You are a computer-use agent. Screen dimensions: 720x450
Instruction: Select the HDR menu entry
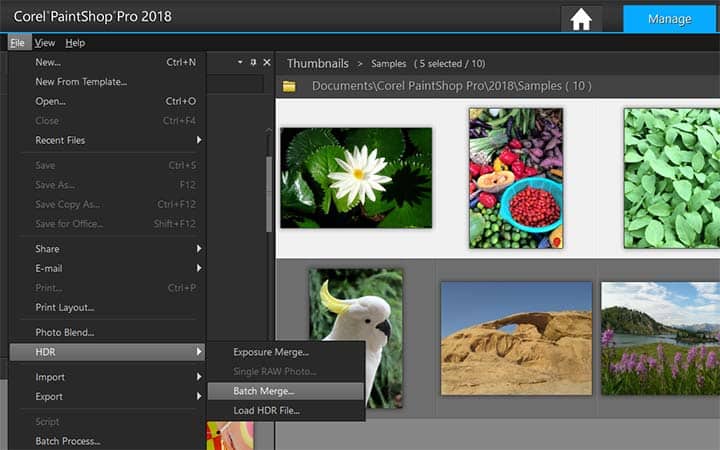click(107, 352)
